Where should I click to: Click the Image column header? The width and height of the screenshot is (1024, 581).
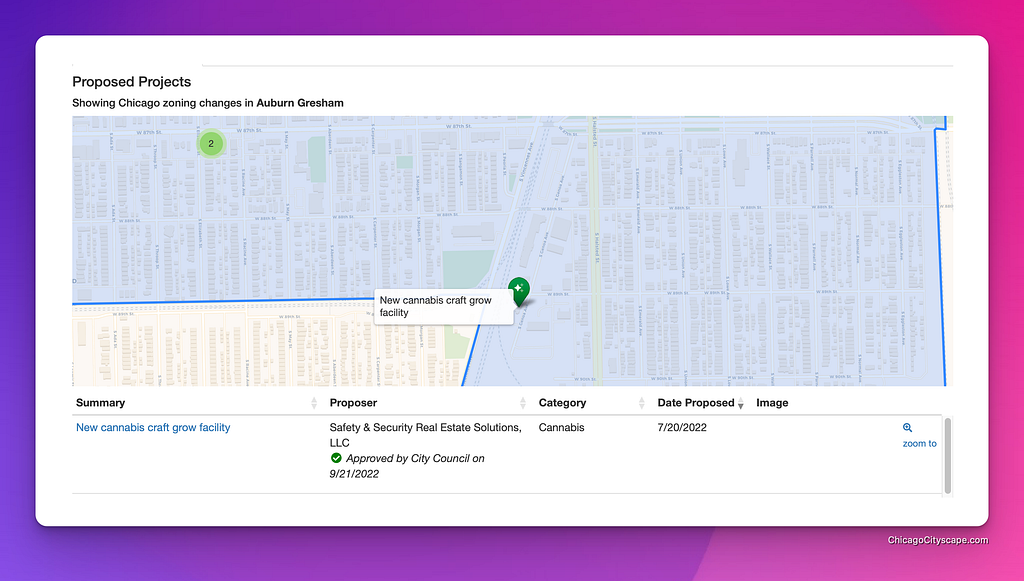pyautogui.click(x=772, y=403)
